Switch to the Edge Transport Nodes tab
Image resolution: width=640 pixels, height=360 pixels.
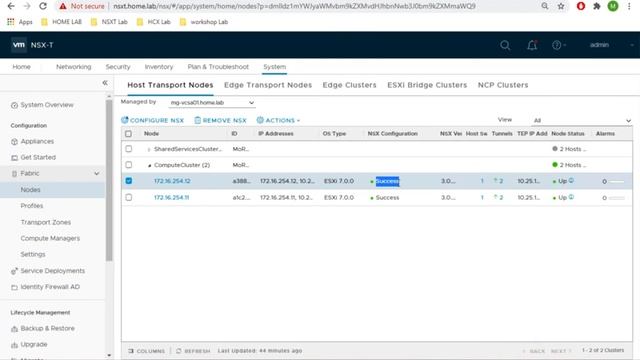[x=268, y=85]
